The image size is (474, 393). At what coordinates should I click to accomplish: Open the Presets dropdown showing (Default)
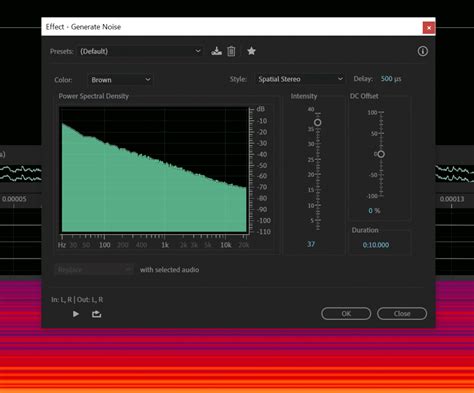pos(140,51)
